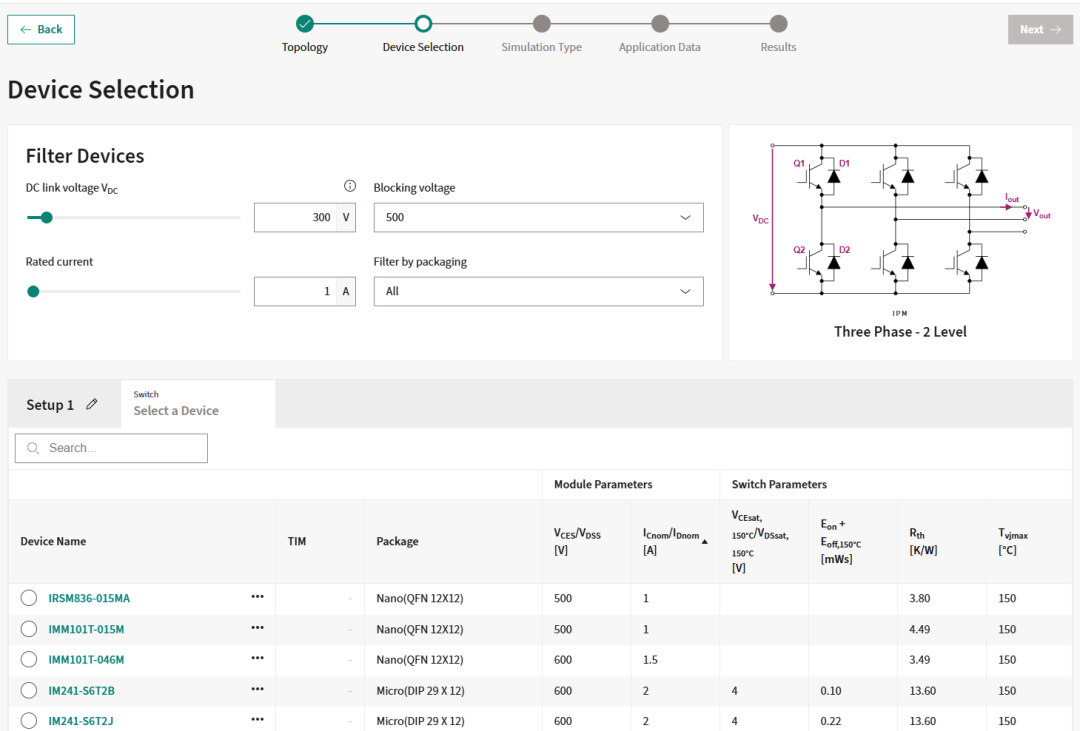Screen dimensions: 1080x731
Task: Sort by the ICnom/IDnom column arrow
Action: coord(705,541)
